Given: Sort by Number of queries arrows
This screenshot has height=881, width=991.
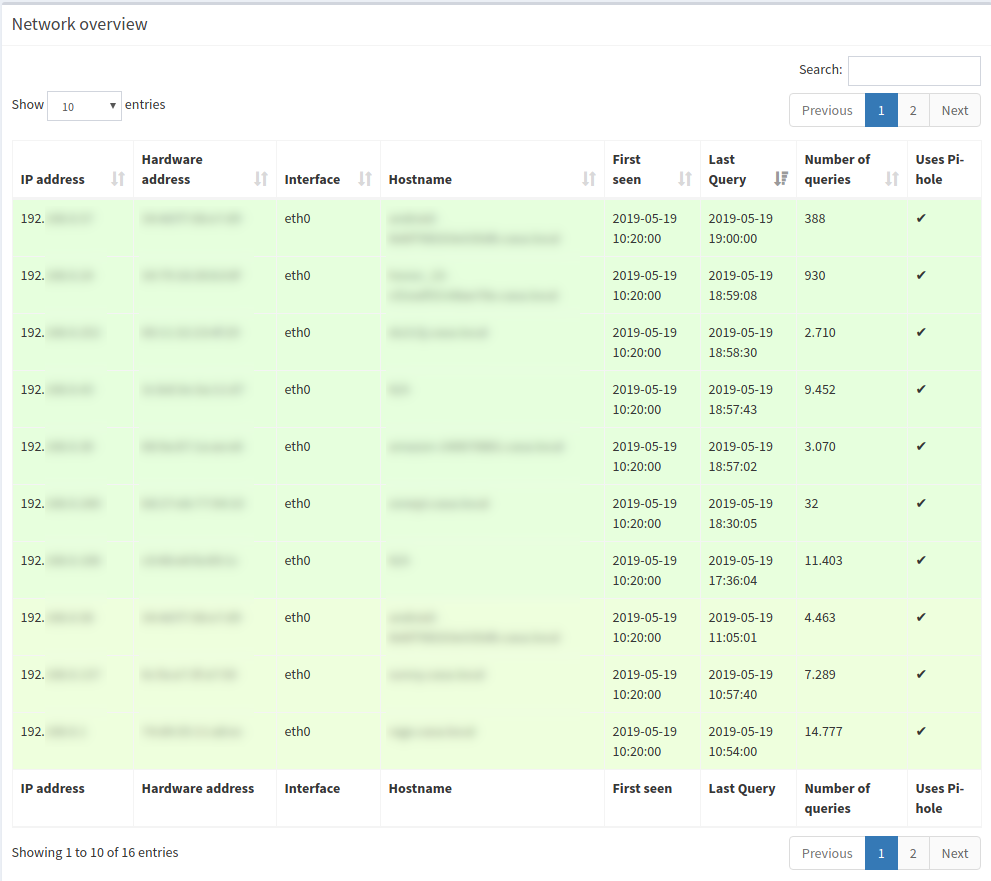Looking at the screenshot, I should click(x=892, y=179).
